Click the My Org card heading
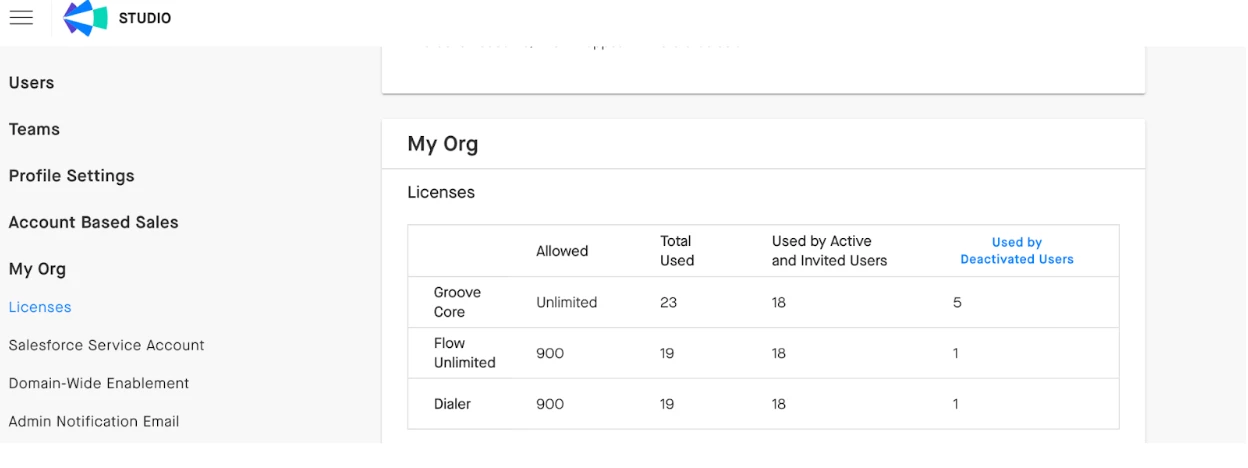This screenshot has width=1248, height=468. point(442,144)
